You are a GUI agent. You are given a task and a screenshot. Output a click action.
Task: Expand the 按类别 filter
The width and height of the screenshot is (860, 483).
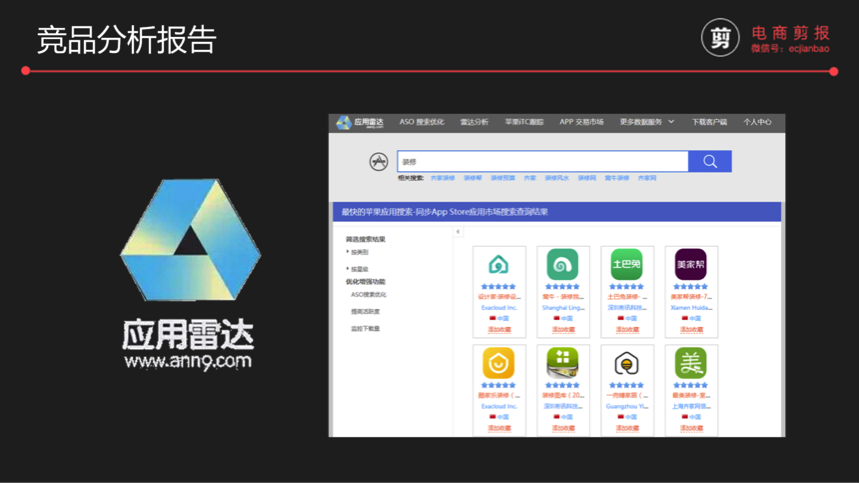tap(357, 252)
